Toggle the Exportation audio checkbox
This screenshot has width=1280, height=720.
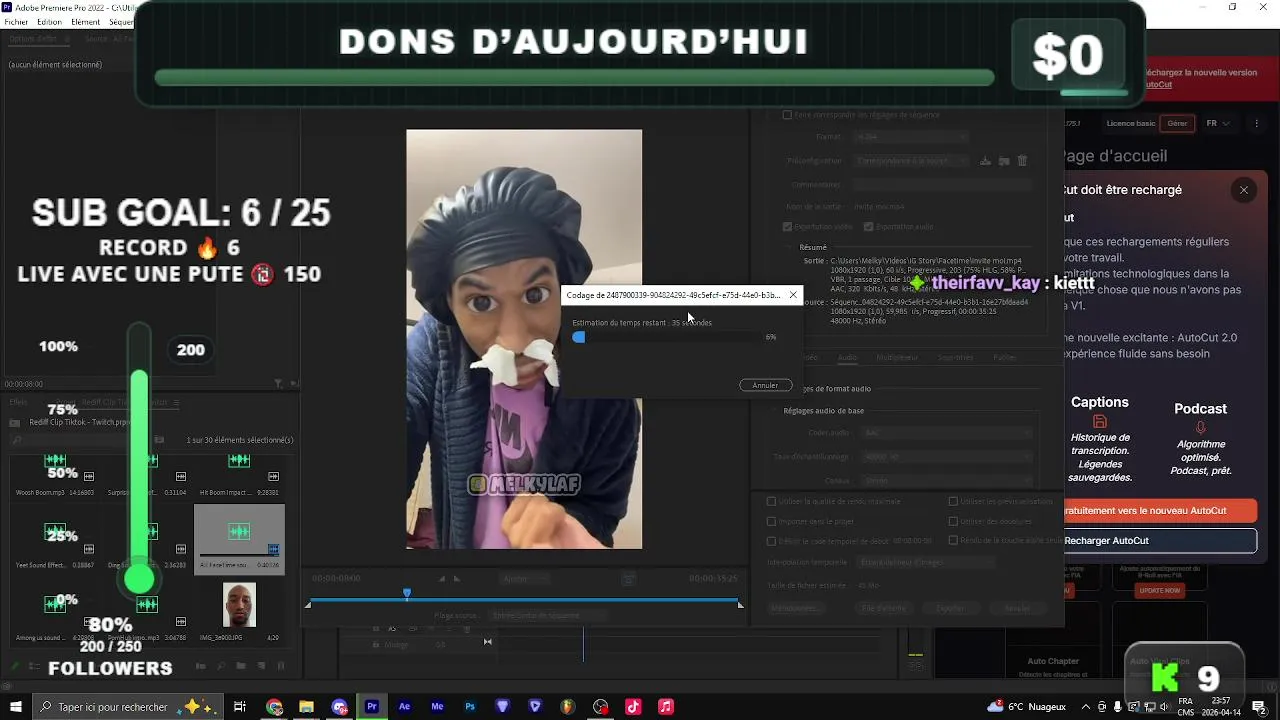[868, 227]
